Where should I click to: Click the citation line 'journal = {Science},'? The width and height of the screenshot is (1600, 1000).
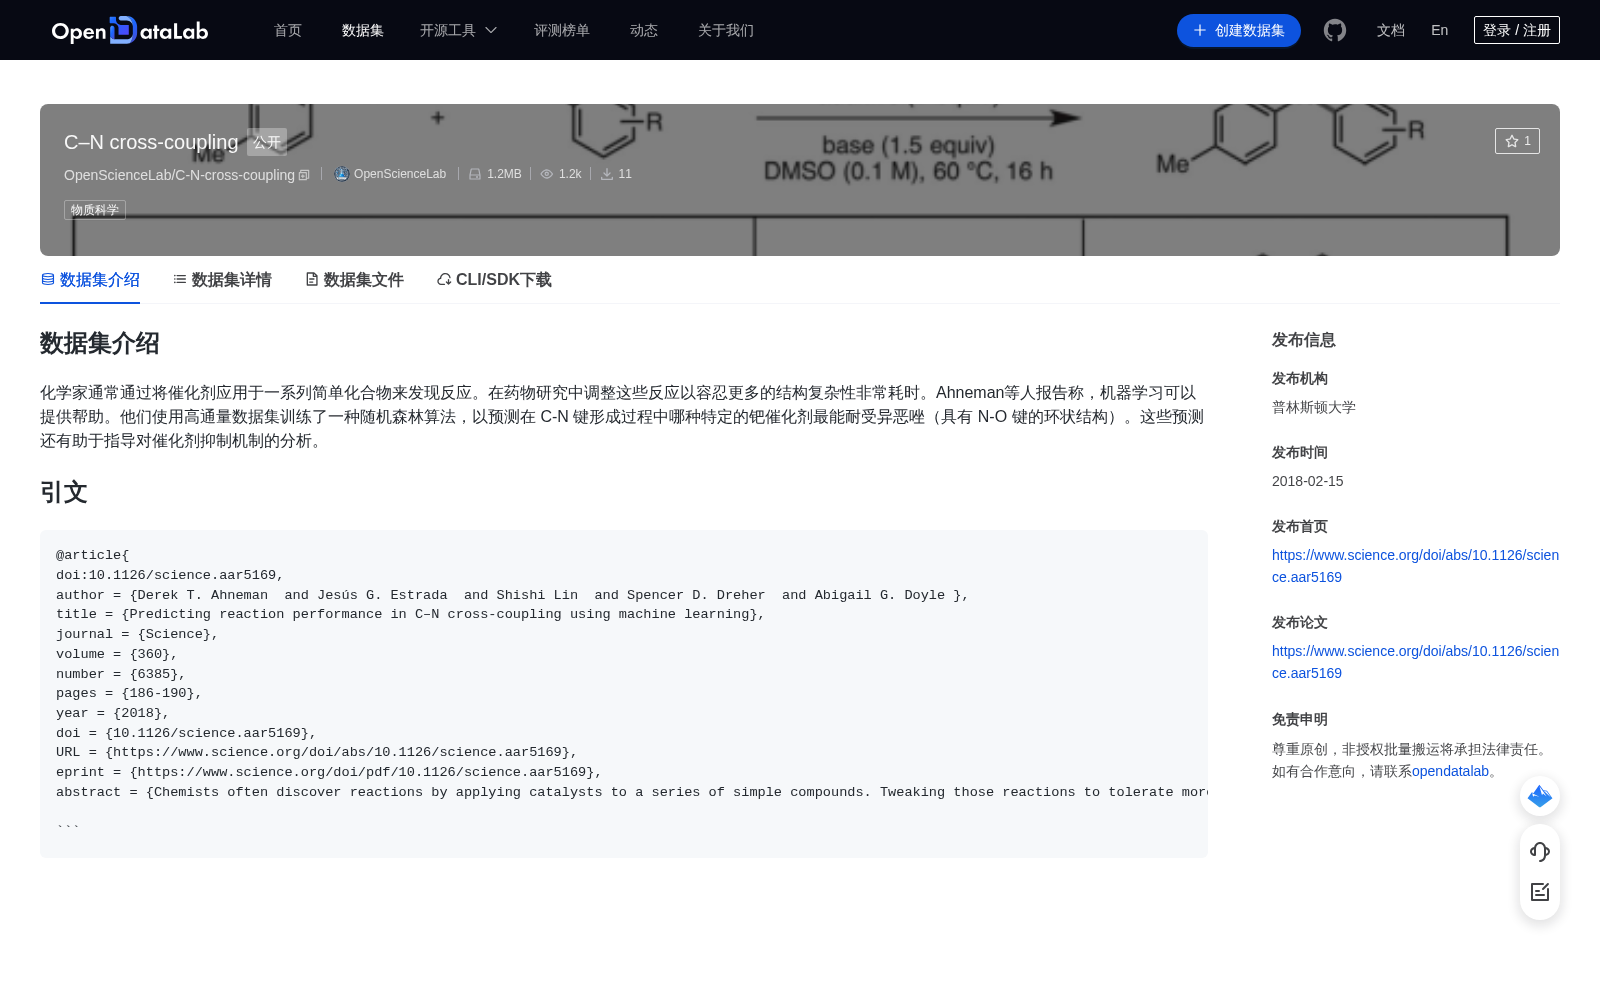[x=137, y=634]
